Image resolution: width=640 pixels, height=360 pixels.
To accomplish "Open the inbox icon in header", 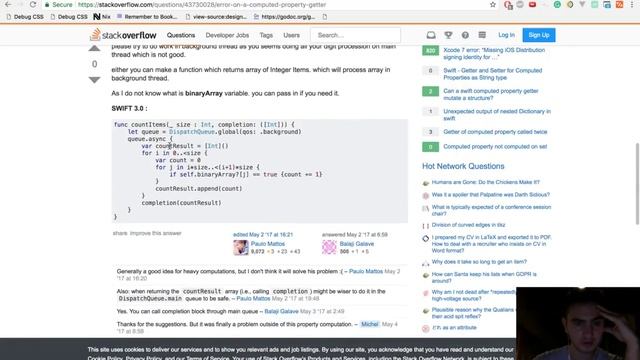I will (x=431, y=35).
